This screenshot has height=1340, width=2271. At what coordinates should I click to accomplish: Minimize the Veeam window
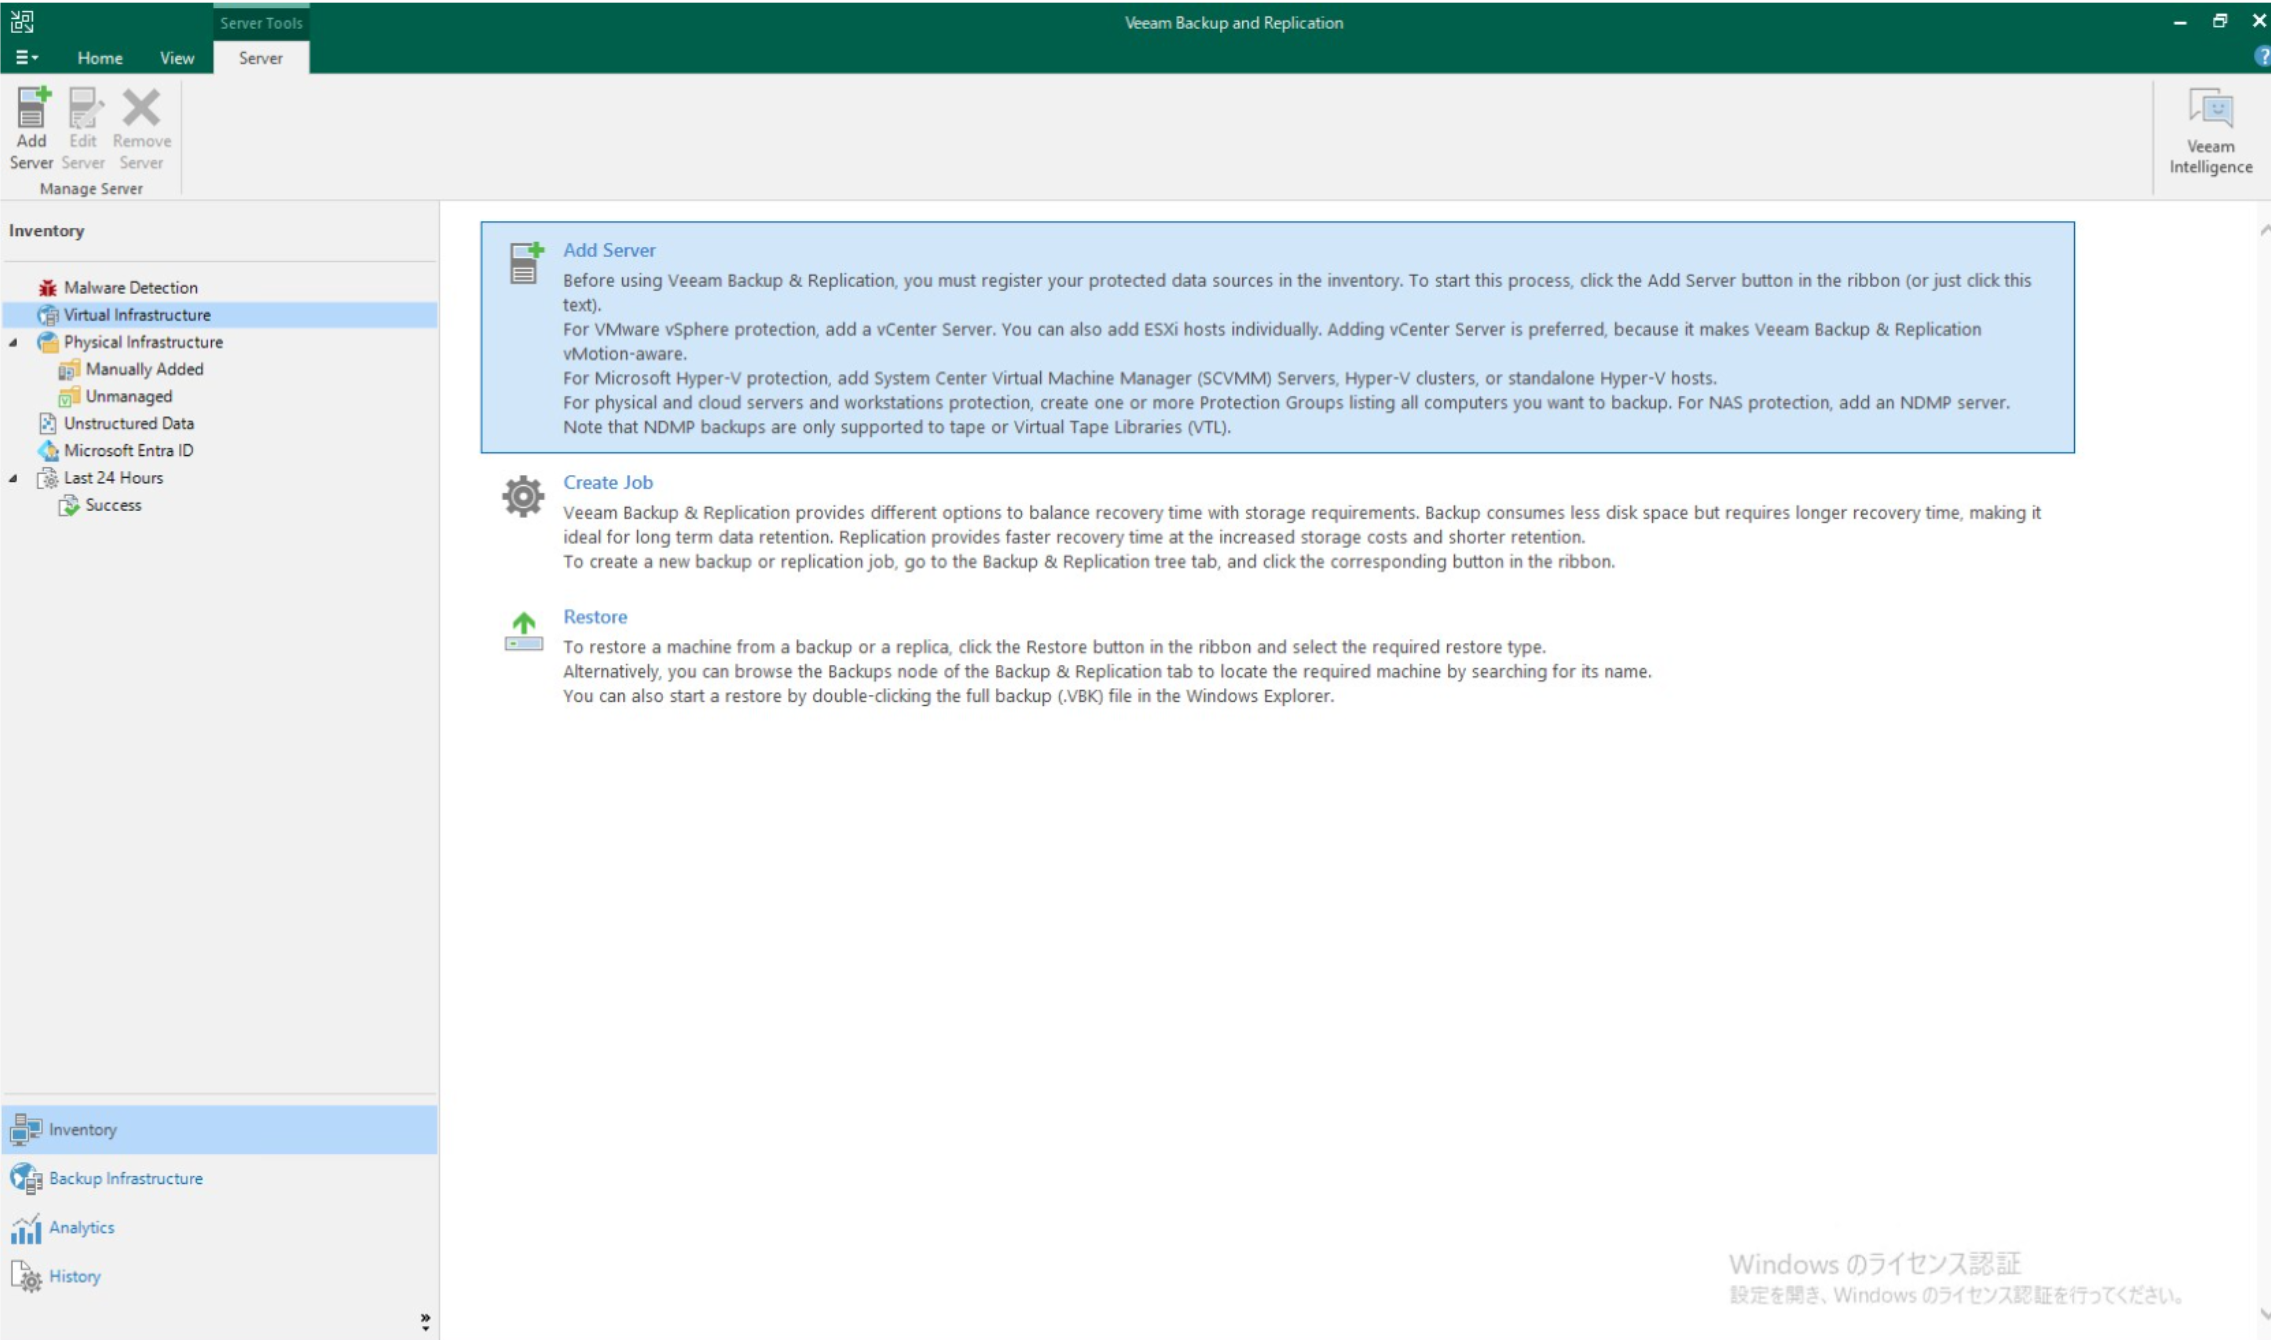pos(2180,21)
